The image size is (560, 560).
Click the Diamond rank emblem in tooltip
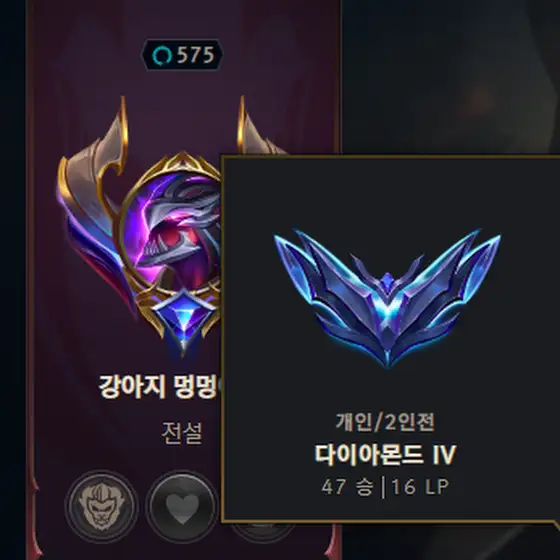(x=388, y=298)
